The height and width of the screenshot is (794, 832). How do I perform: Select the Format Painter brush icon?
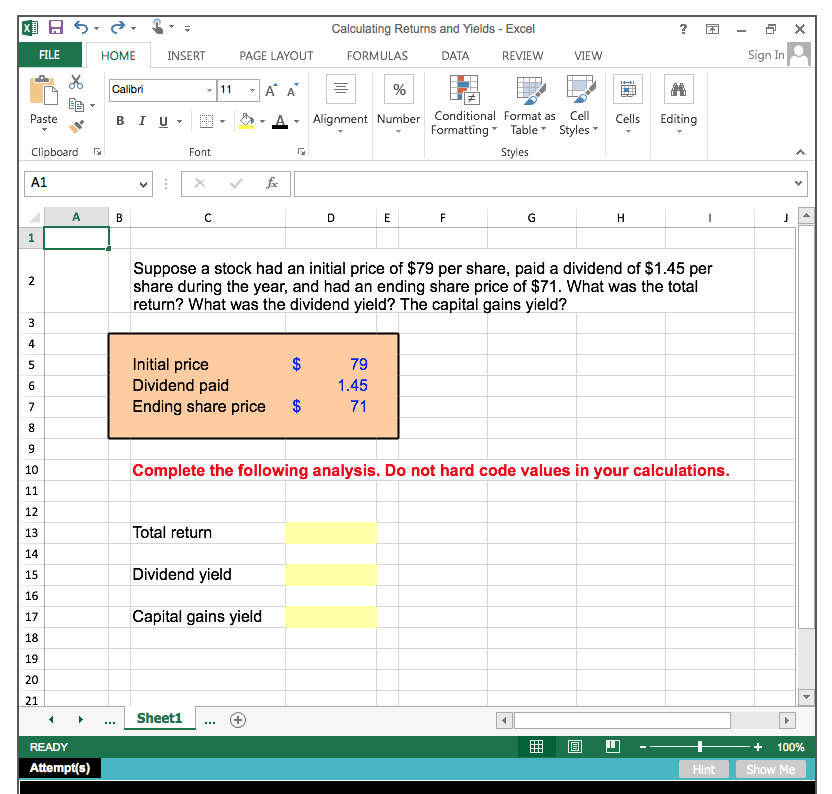75,125
